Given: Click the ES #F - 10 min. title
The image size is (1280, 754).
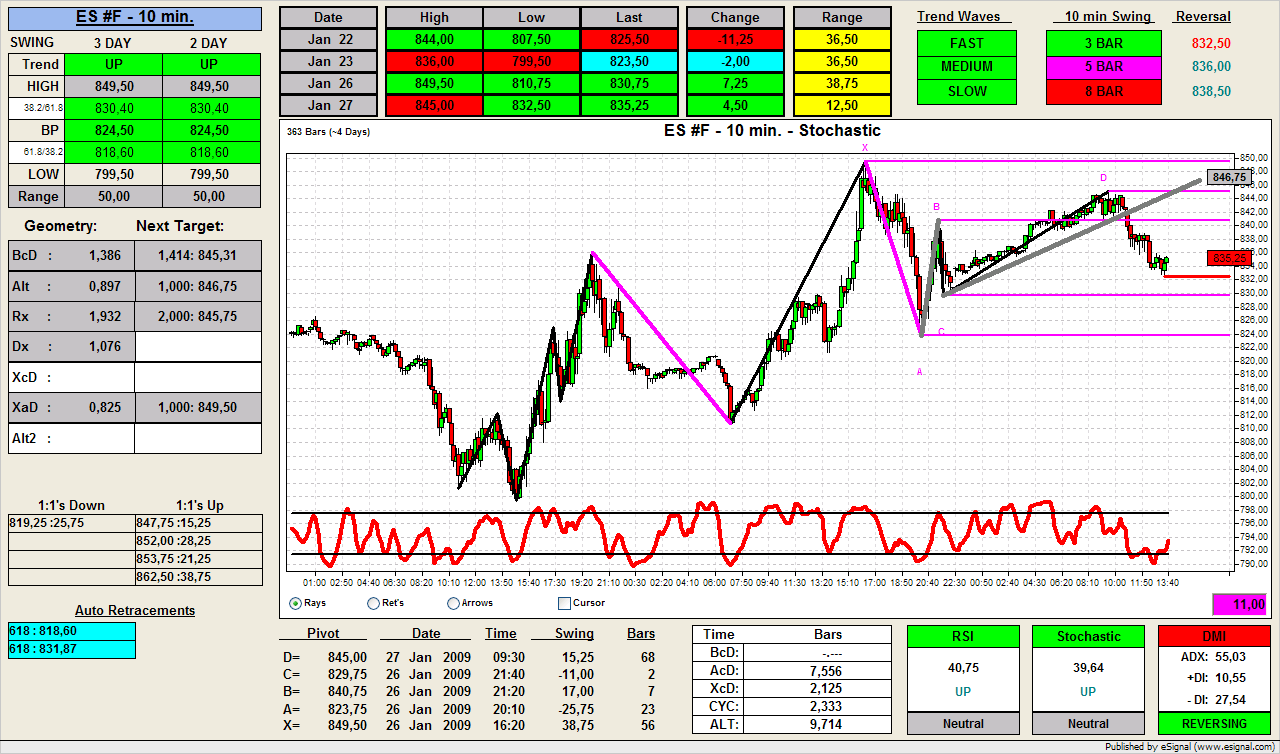Looking at the screenshot, I should [x=135, y=17].
